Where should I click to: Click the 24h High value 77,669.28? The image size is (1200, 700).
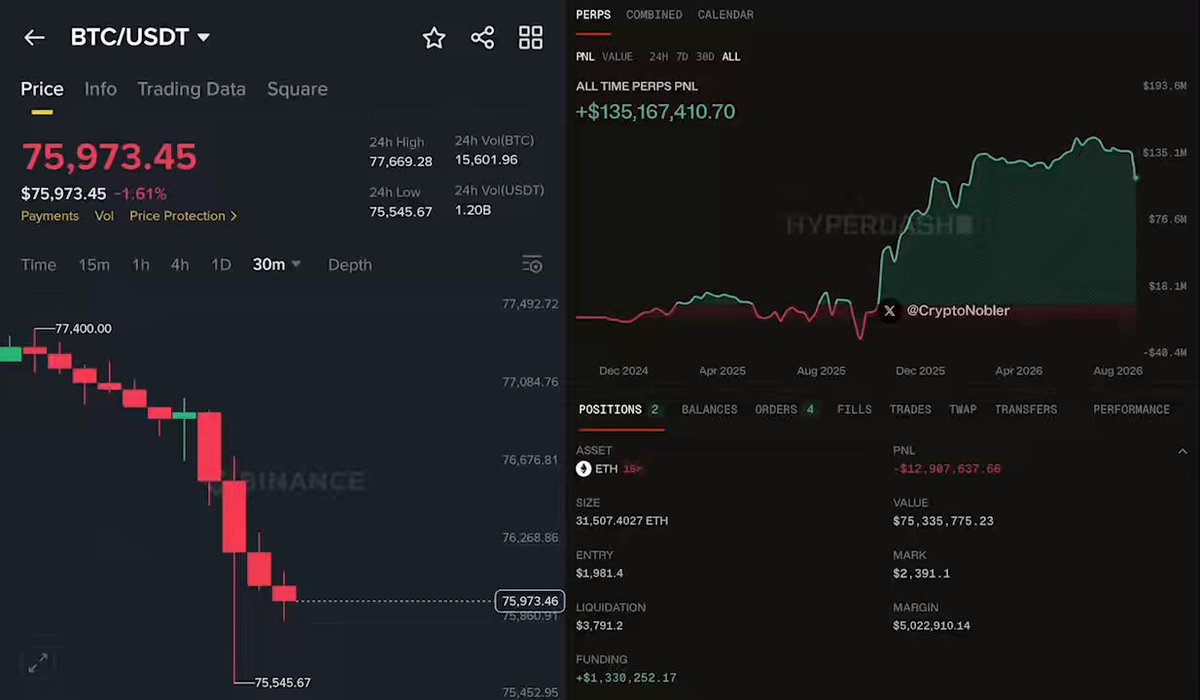[401, 161]
